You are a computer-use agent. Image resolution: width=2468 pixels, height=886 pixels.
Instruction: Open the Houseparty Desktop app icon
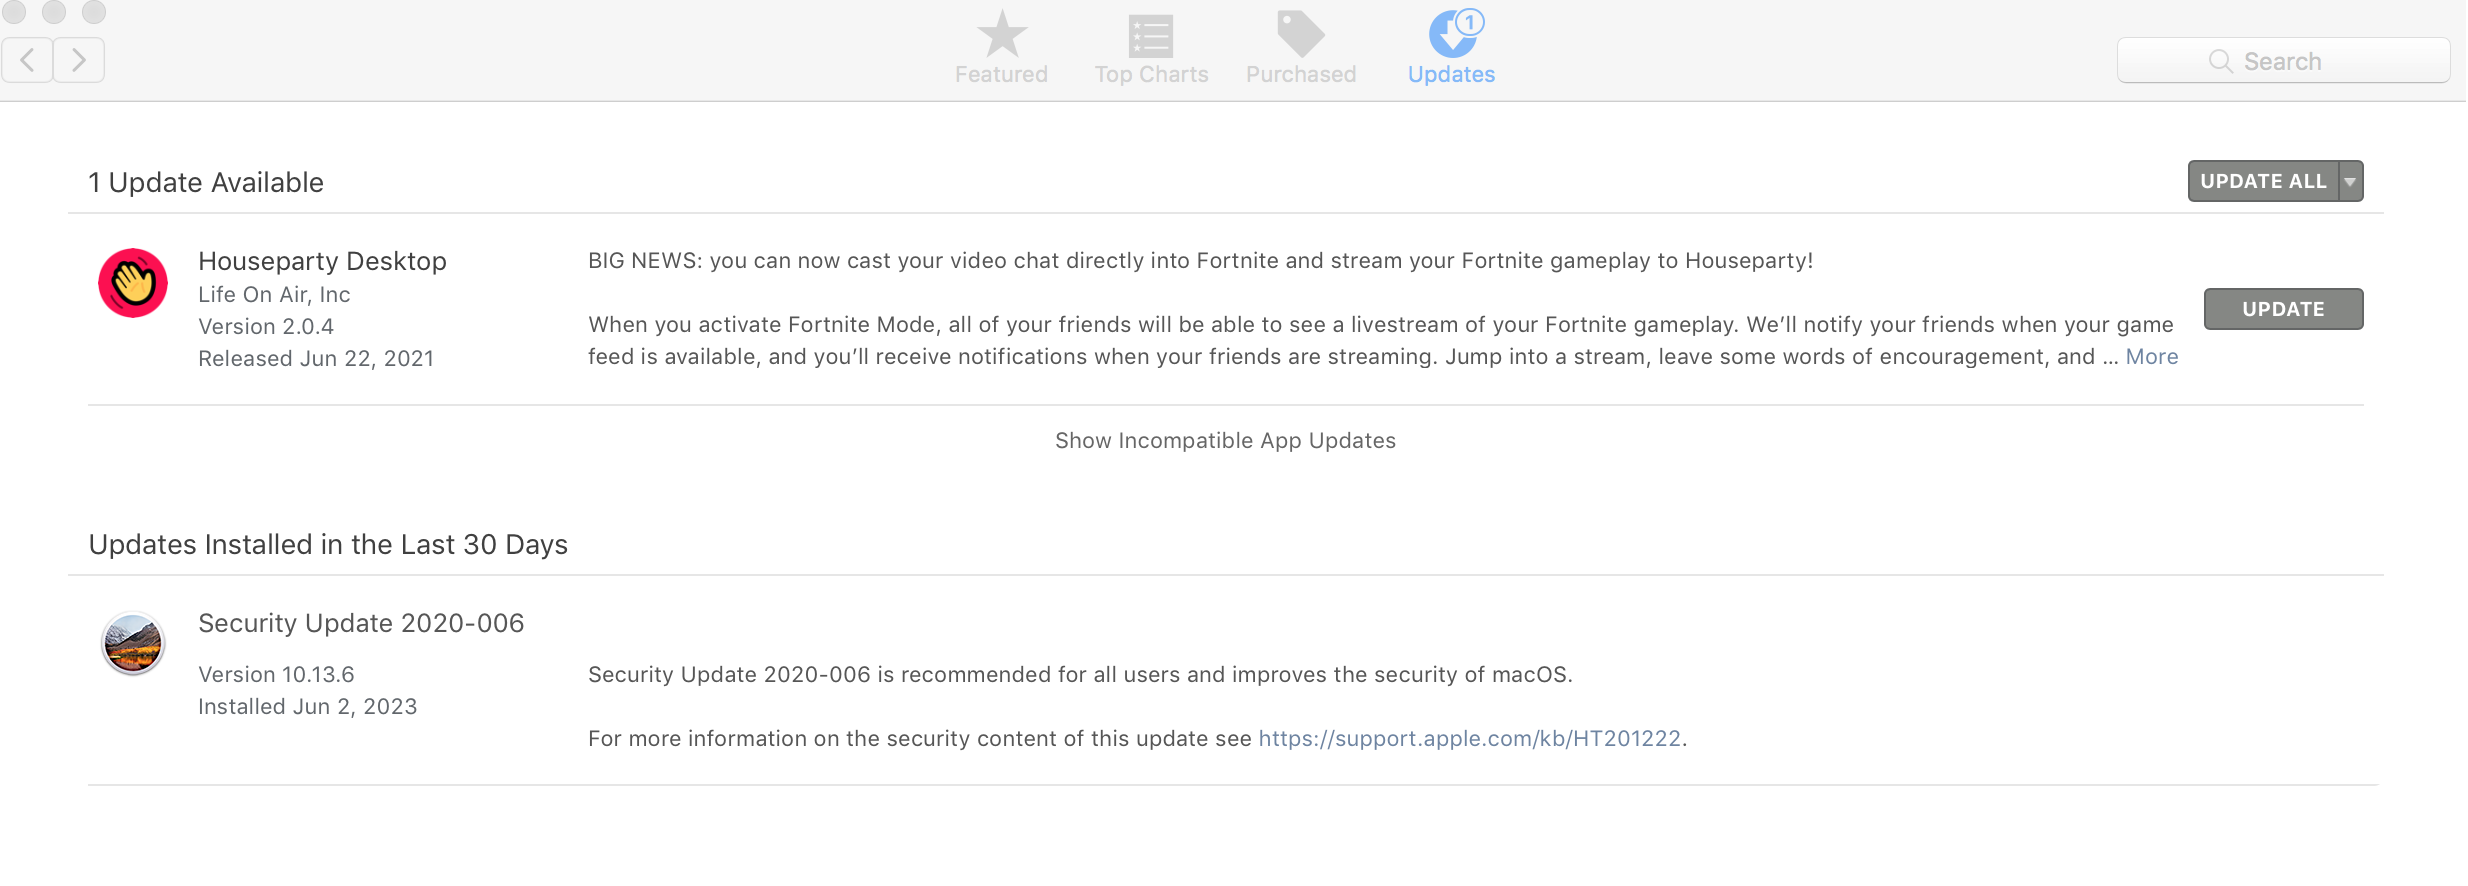(133, 283)
